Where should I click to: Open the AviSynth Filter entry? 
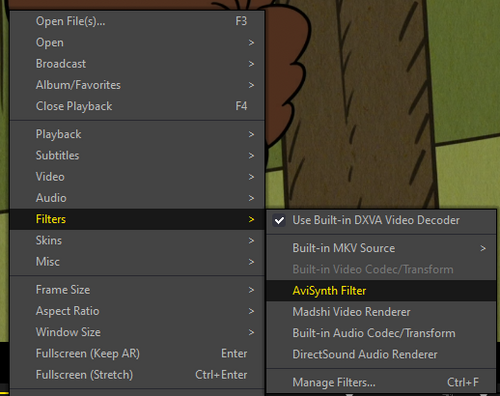(381, 291)
